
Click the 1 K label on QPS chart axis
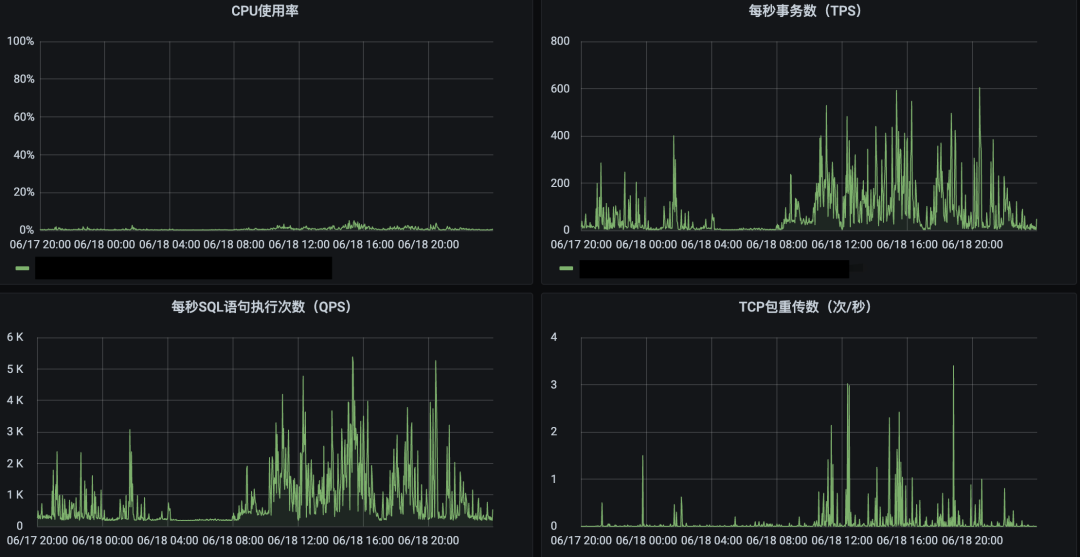(16, 494)
